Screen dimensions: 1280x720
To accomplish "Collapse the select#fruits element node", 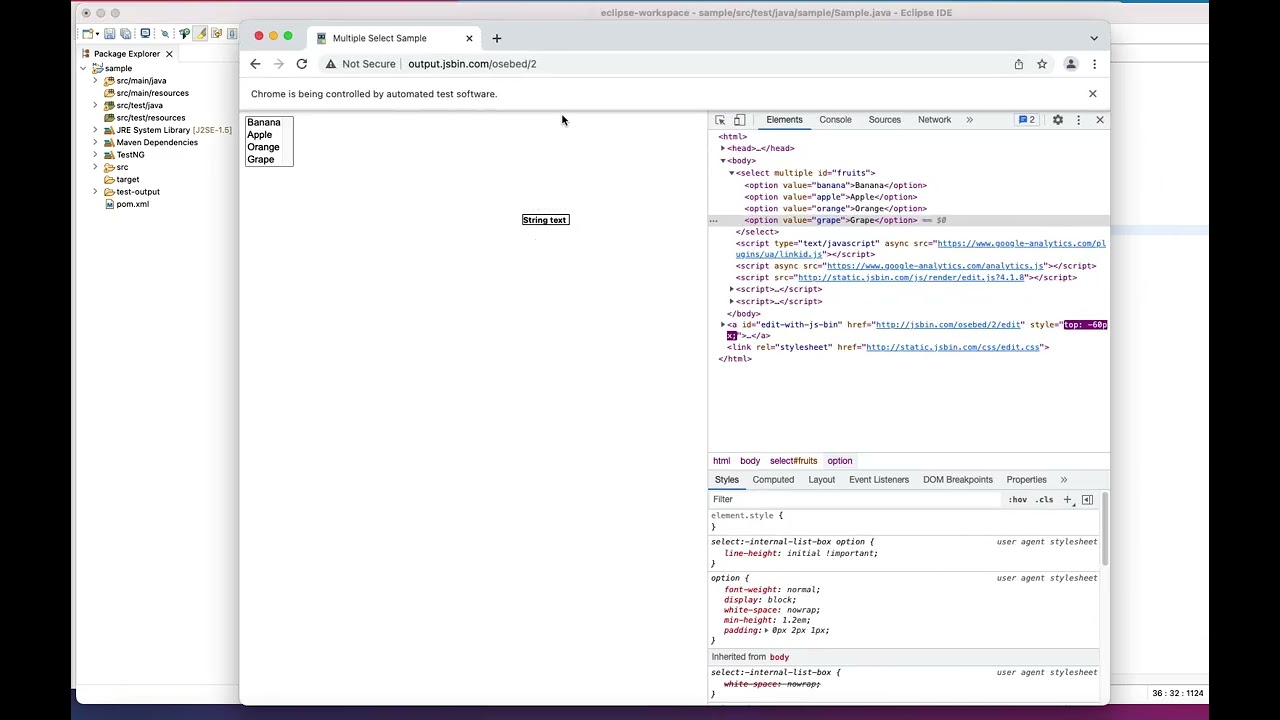I will tap(731, 173).
